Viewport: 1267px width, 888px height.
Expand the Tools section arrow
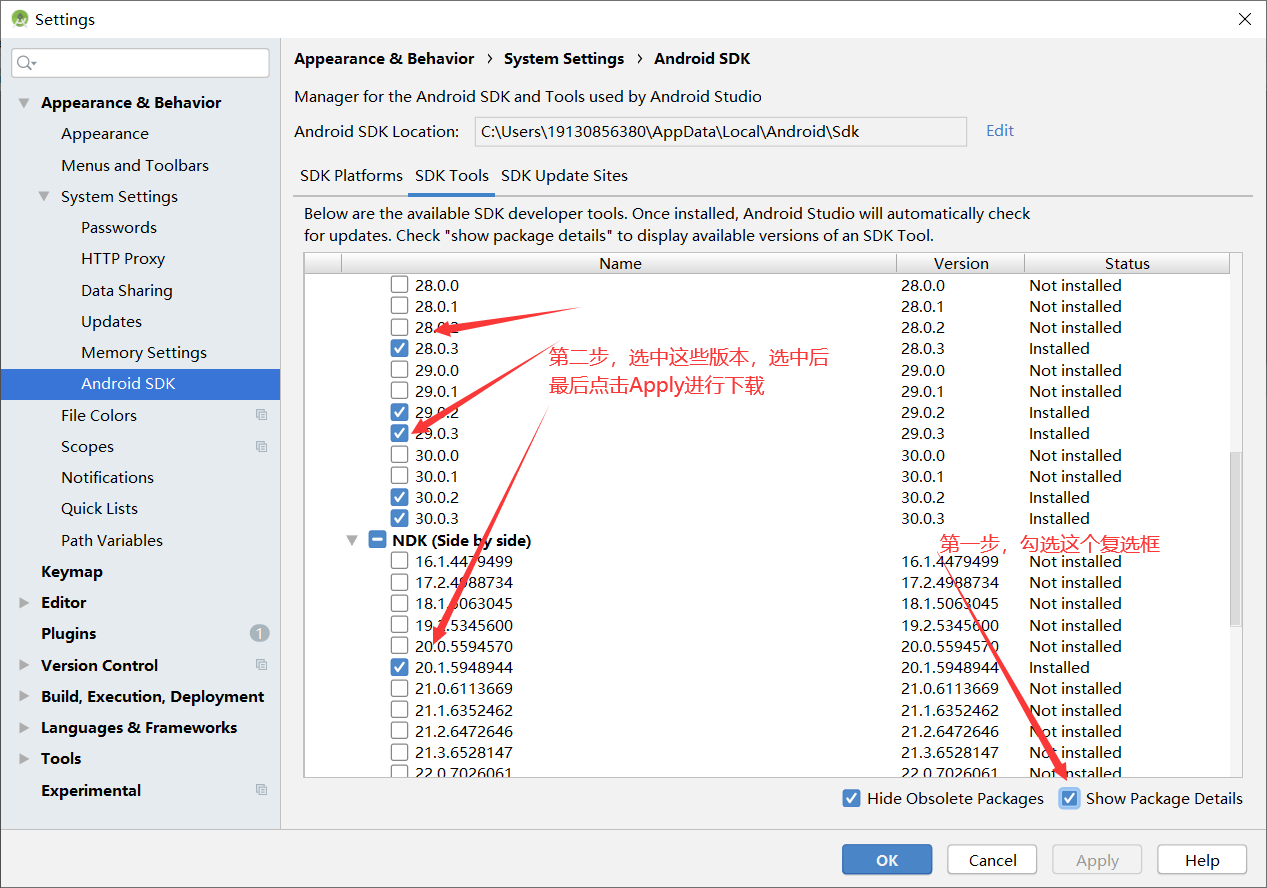[24, 758]
